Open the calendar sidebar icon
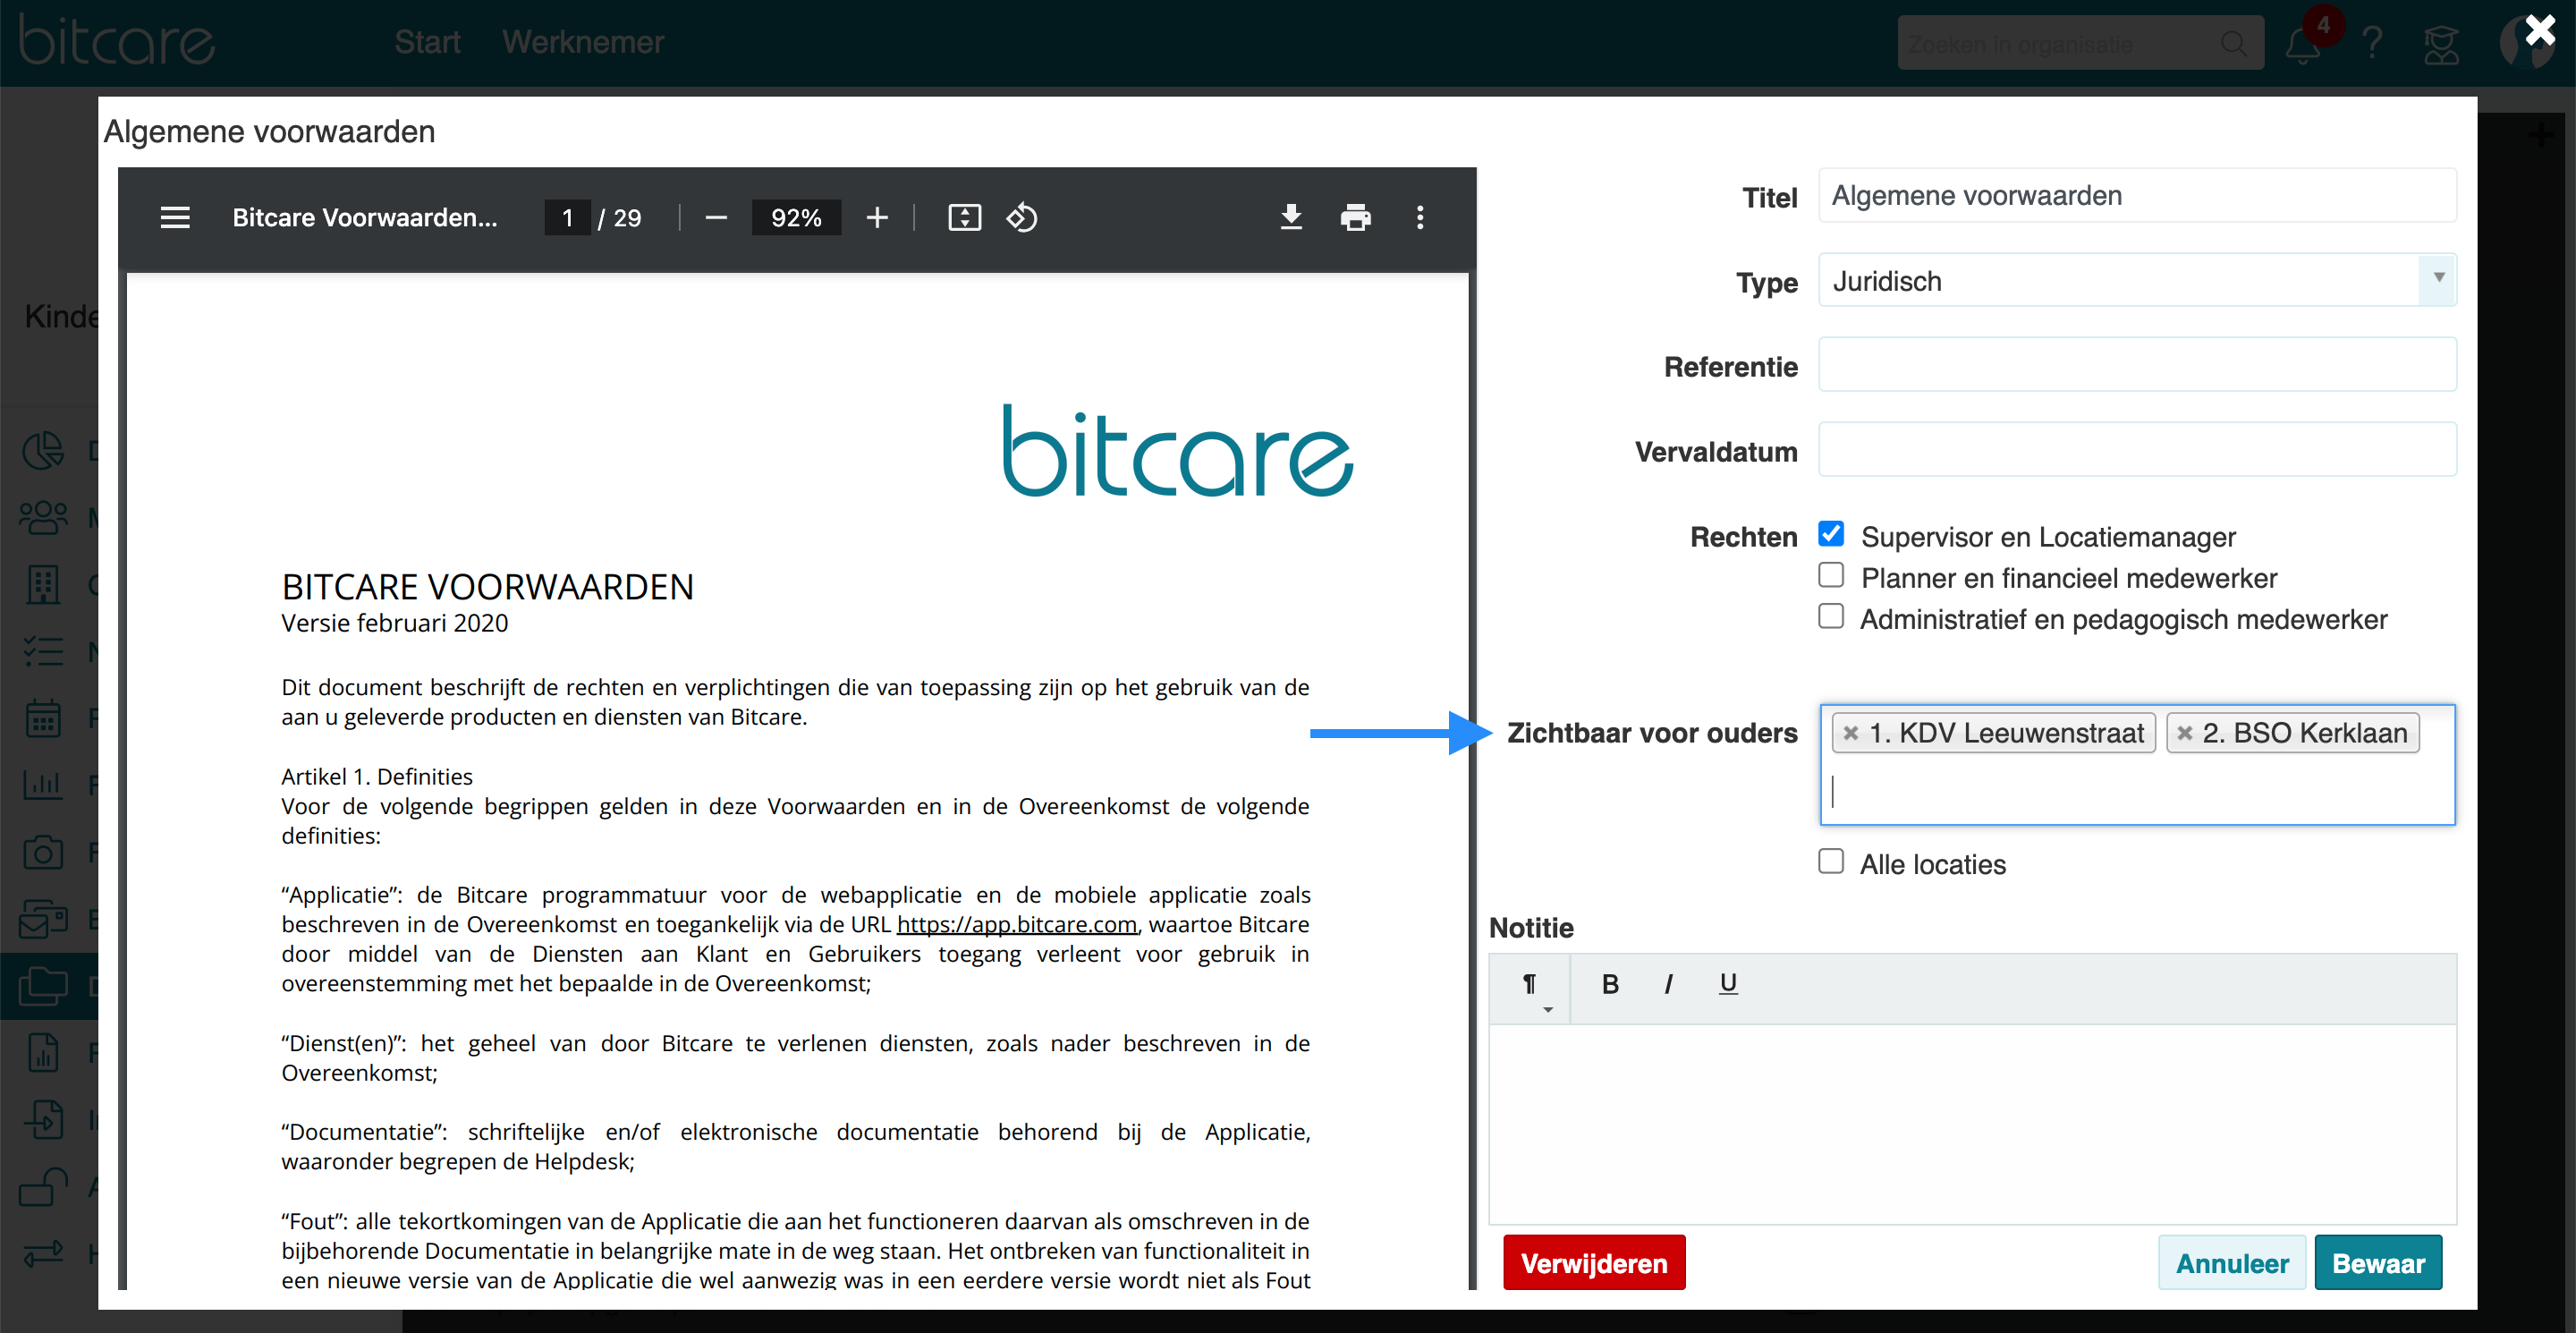 [x=43, y=718]
